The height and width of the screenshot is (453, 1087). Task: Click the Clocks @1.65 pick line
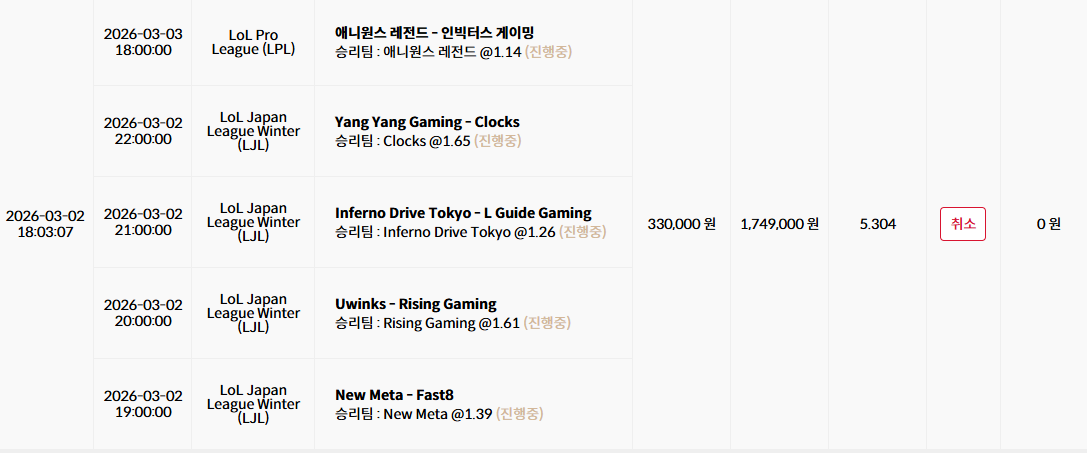click(x=428, y=142)
